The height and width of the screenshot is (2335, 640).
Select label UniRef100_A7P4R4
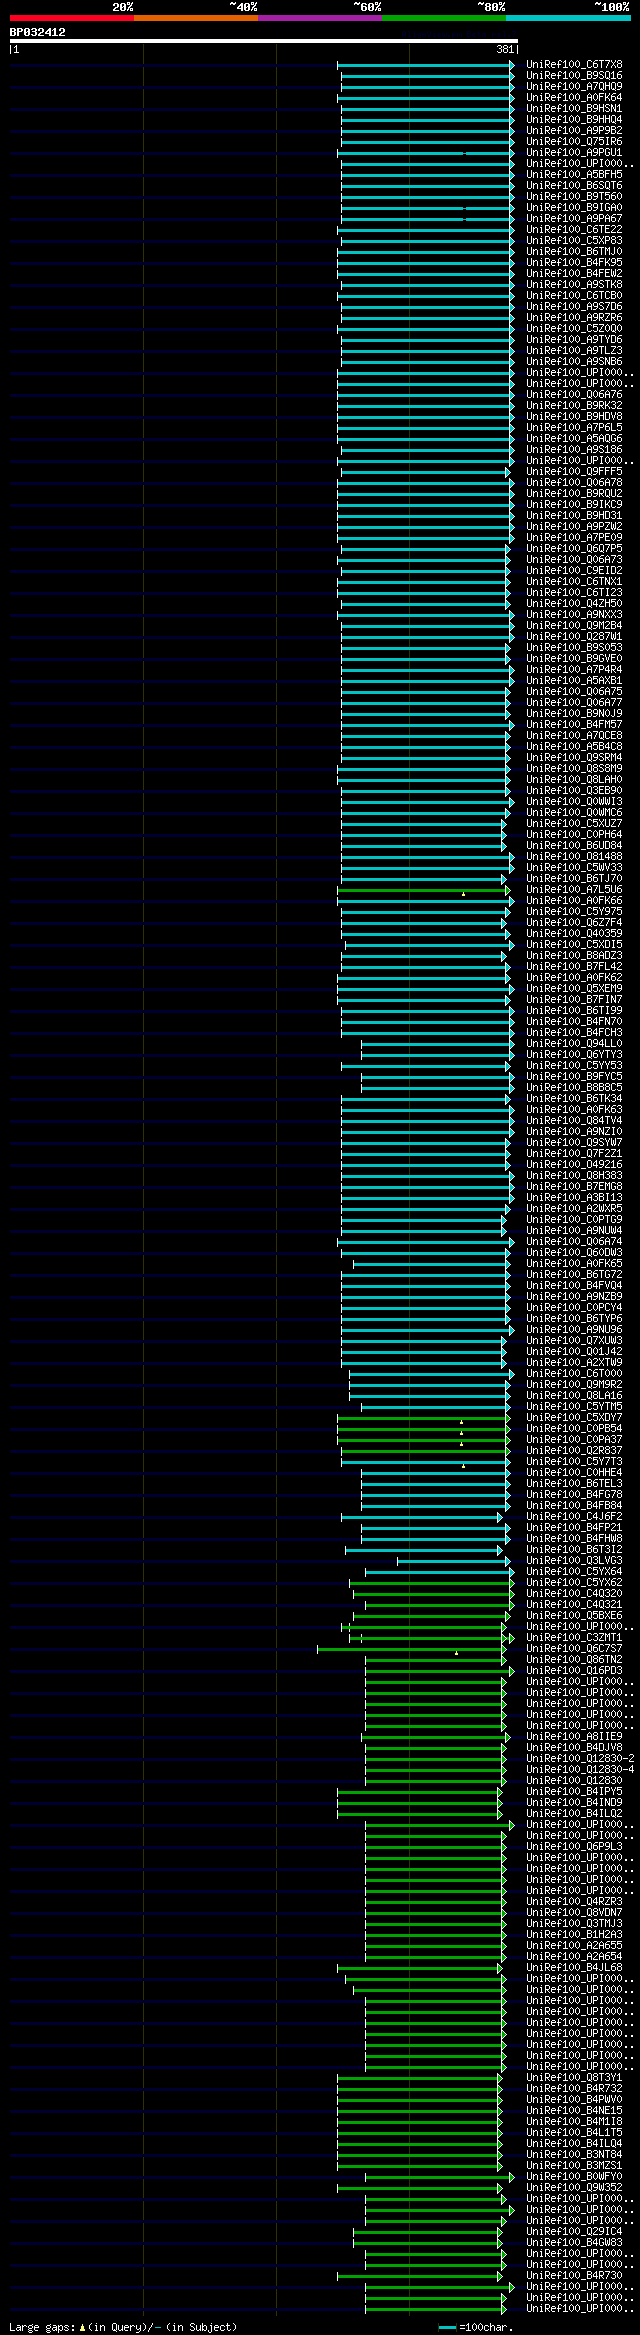pyautogui.click(x=574, y=669)
